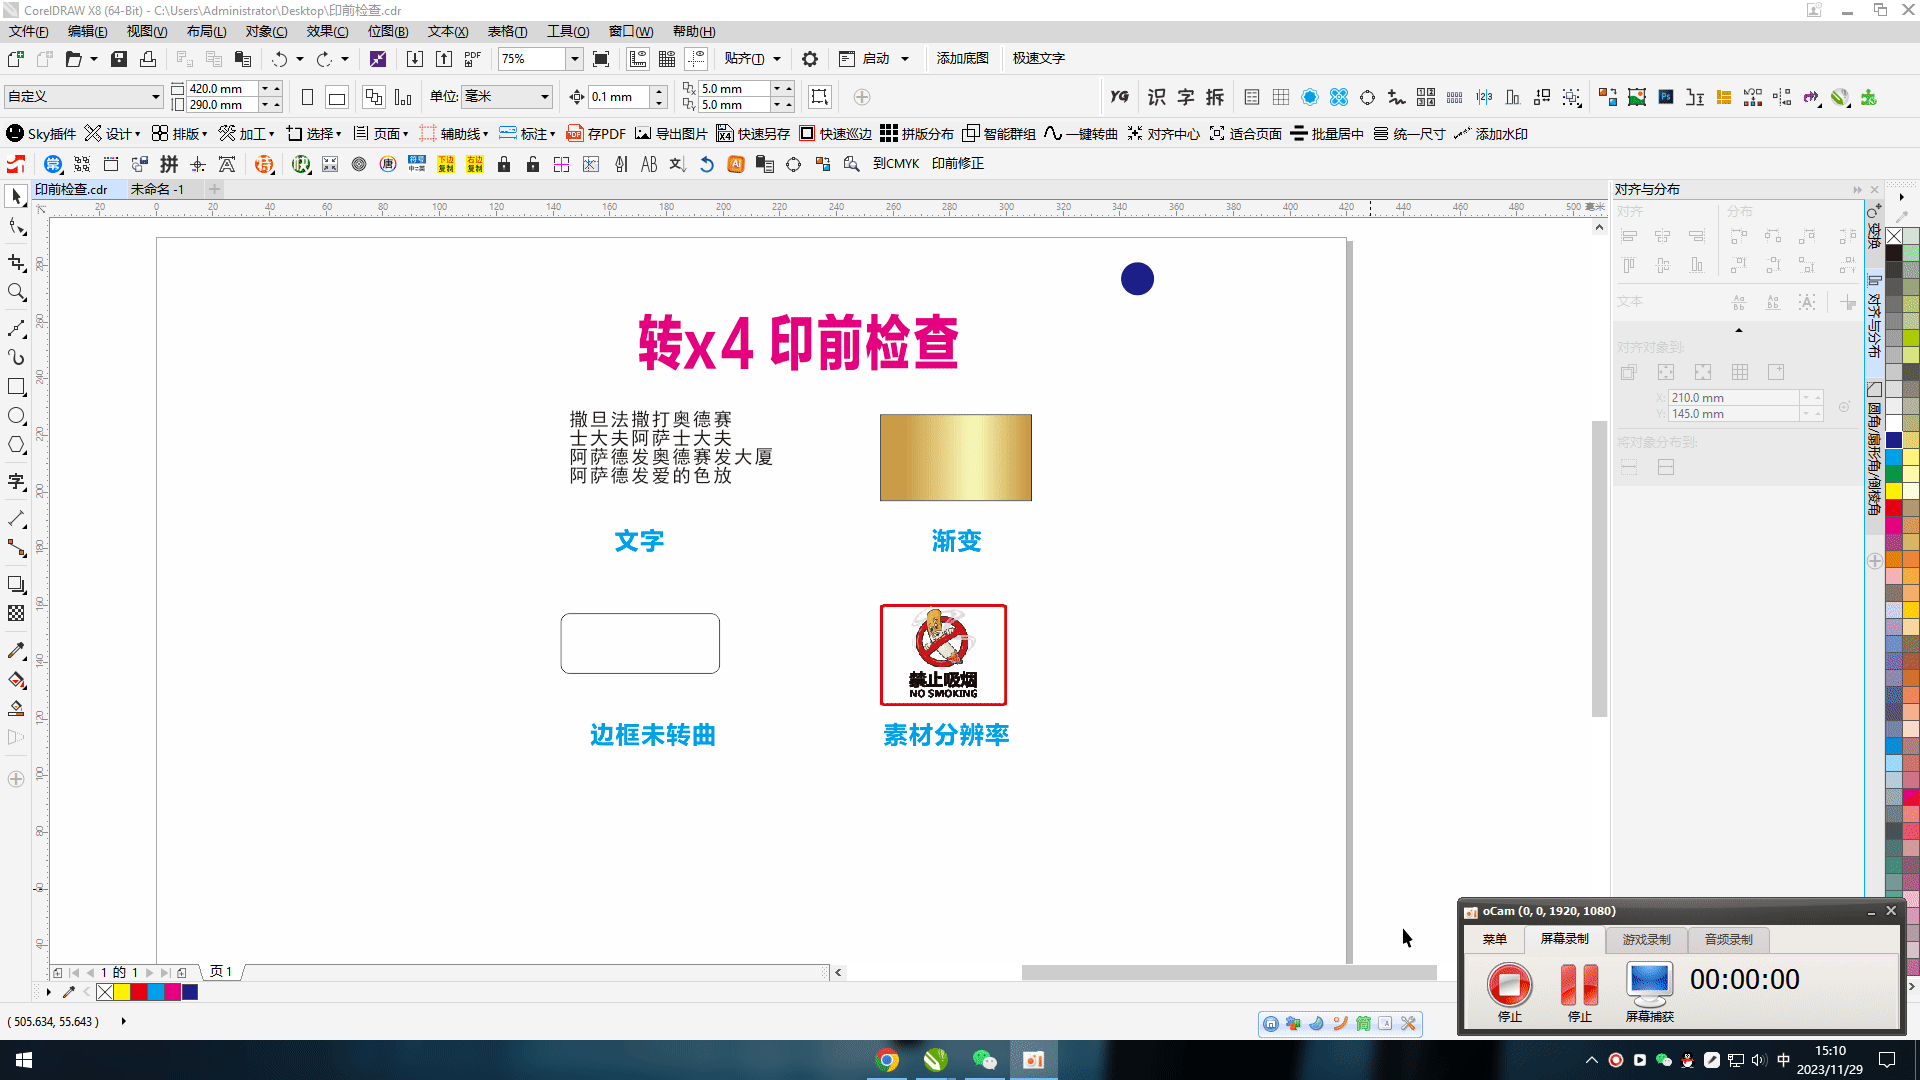The width and height of the screenshot is (1920, 1080).
Task: Switch page to landscape orientation
Action: [337, 97]
